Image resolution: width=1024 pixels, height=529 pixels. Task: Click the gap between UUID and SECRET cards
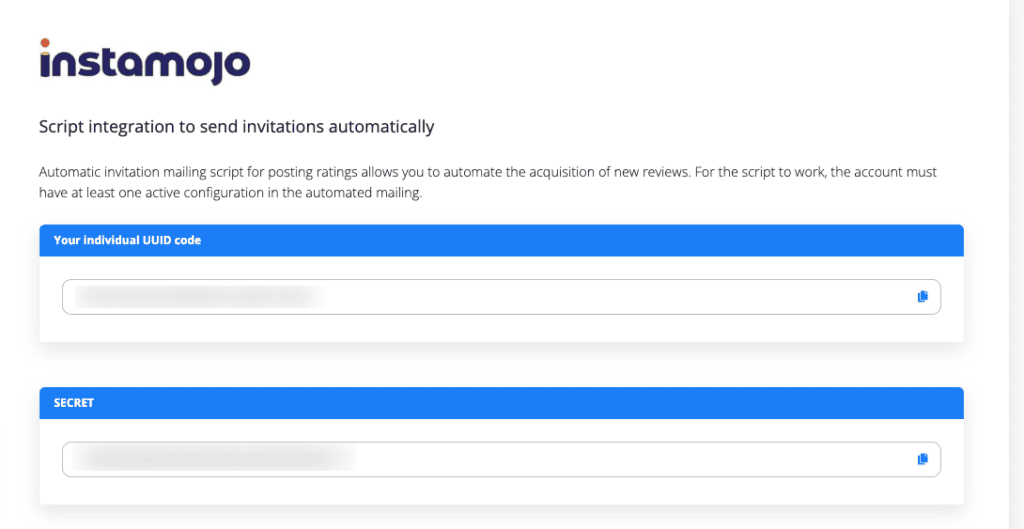(500, 365)
